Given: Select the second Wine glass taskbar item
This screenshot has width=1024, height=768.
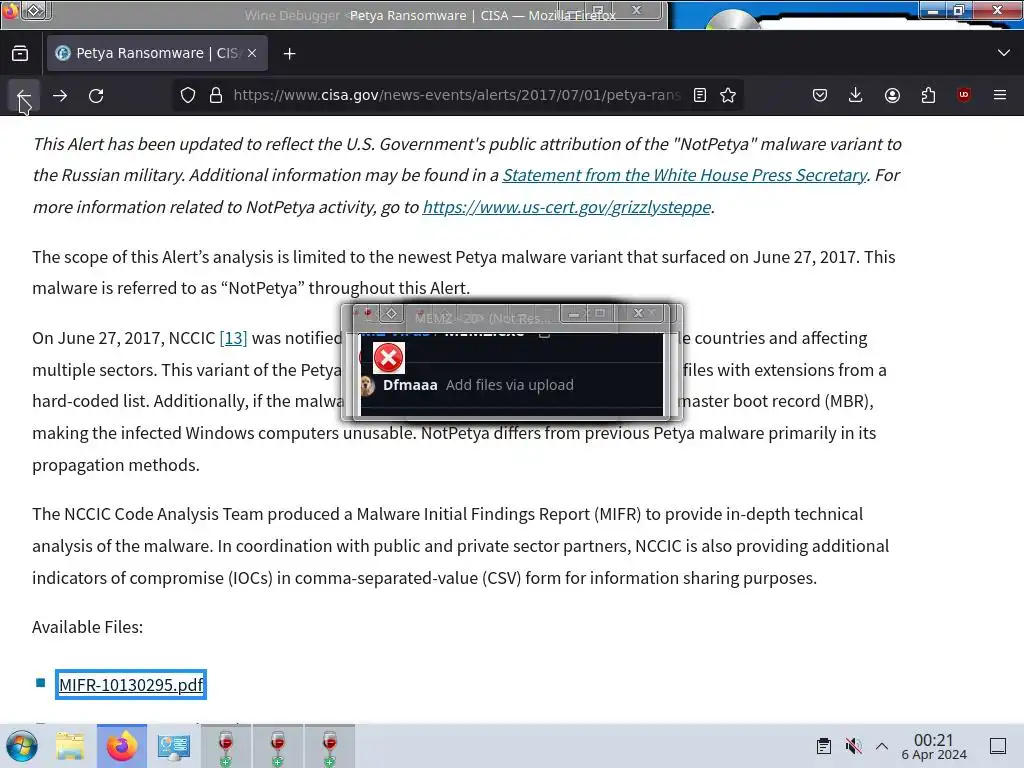Looking at the screenshot, I should 278,746.
